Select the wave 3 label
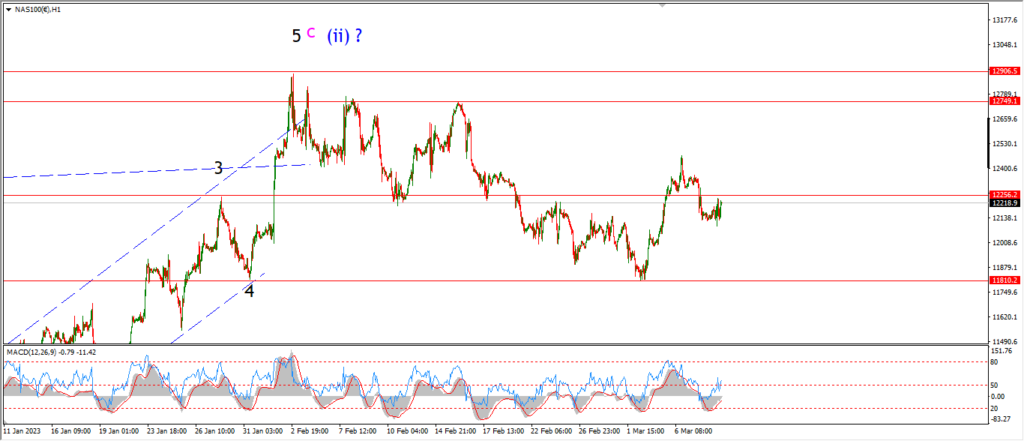 (x=219, y=169)
